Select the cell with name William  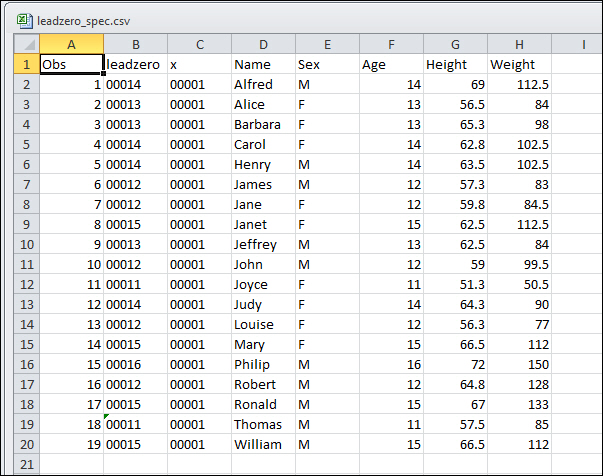[263, 444]
